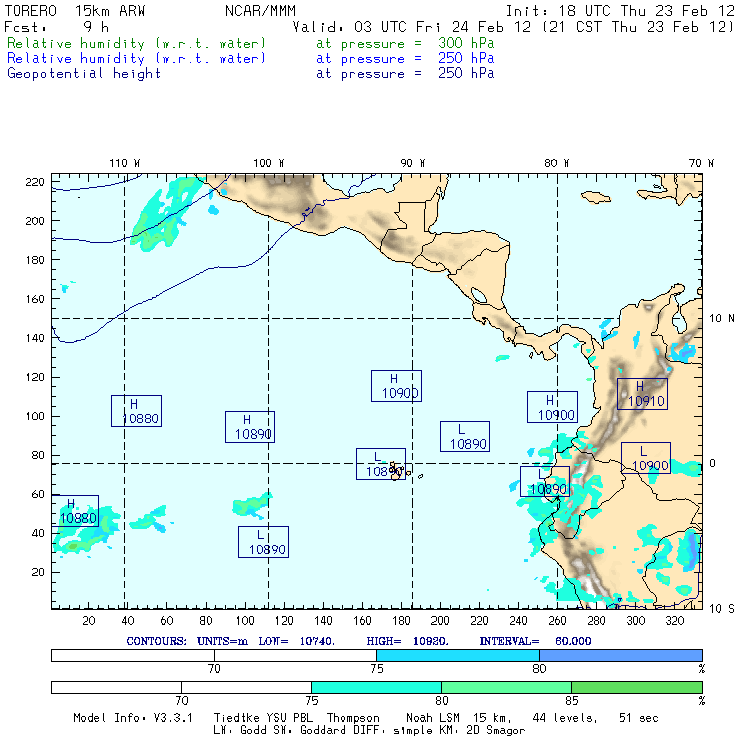
Task: Click the 'INTERVAL= 60.000' contour text
Action: point(535,641)
